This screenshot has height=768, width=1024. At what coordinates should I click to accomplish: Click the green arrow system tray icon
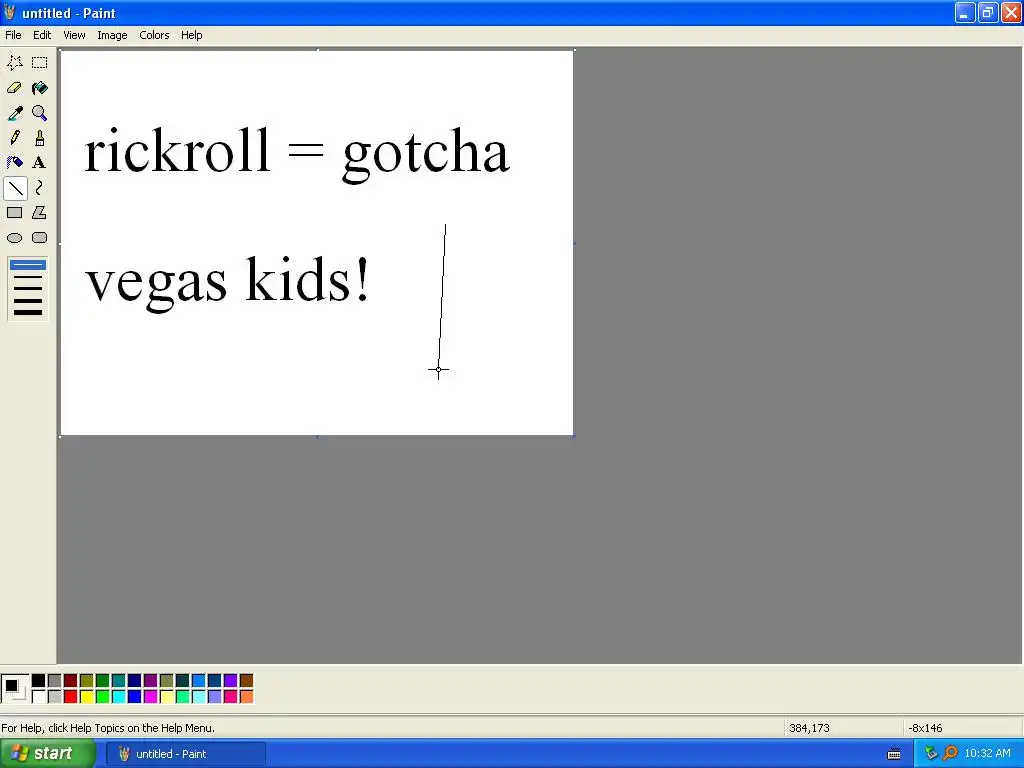[x=931, y=754]
